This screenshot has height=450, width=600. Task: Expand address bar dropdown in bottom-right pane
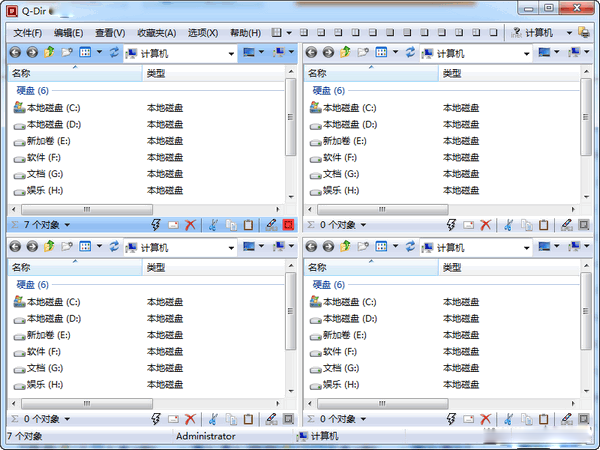[527, 248]
